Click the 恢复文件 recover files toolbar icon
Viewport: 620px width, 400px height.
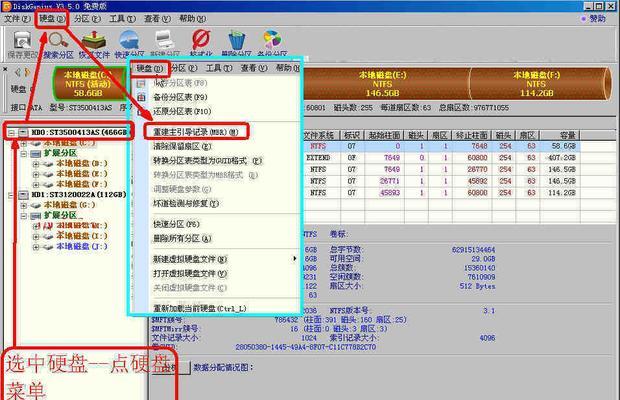point(94,40)
